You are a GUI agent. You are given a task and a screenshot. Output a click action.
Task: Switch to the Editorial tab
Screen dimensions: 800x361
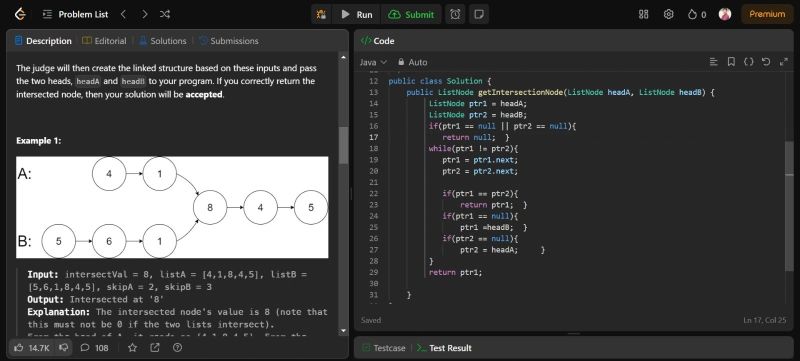[x=104, y=41]
